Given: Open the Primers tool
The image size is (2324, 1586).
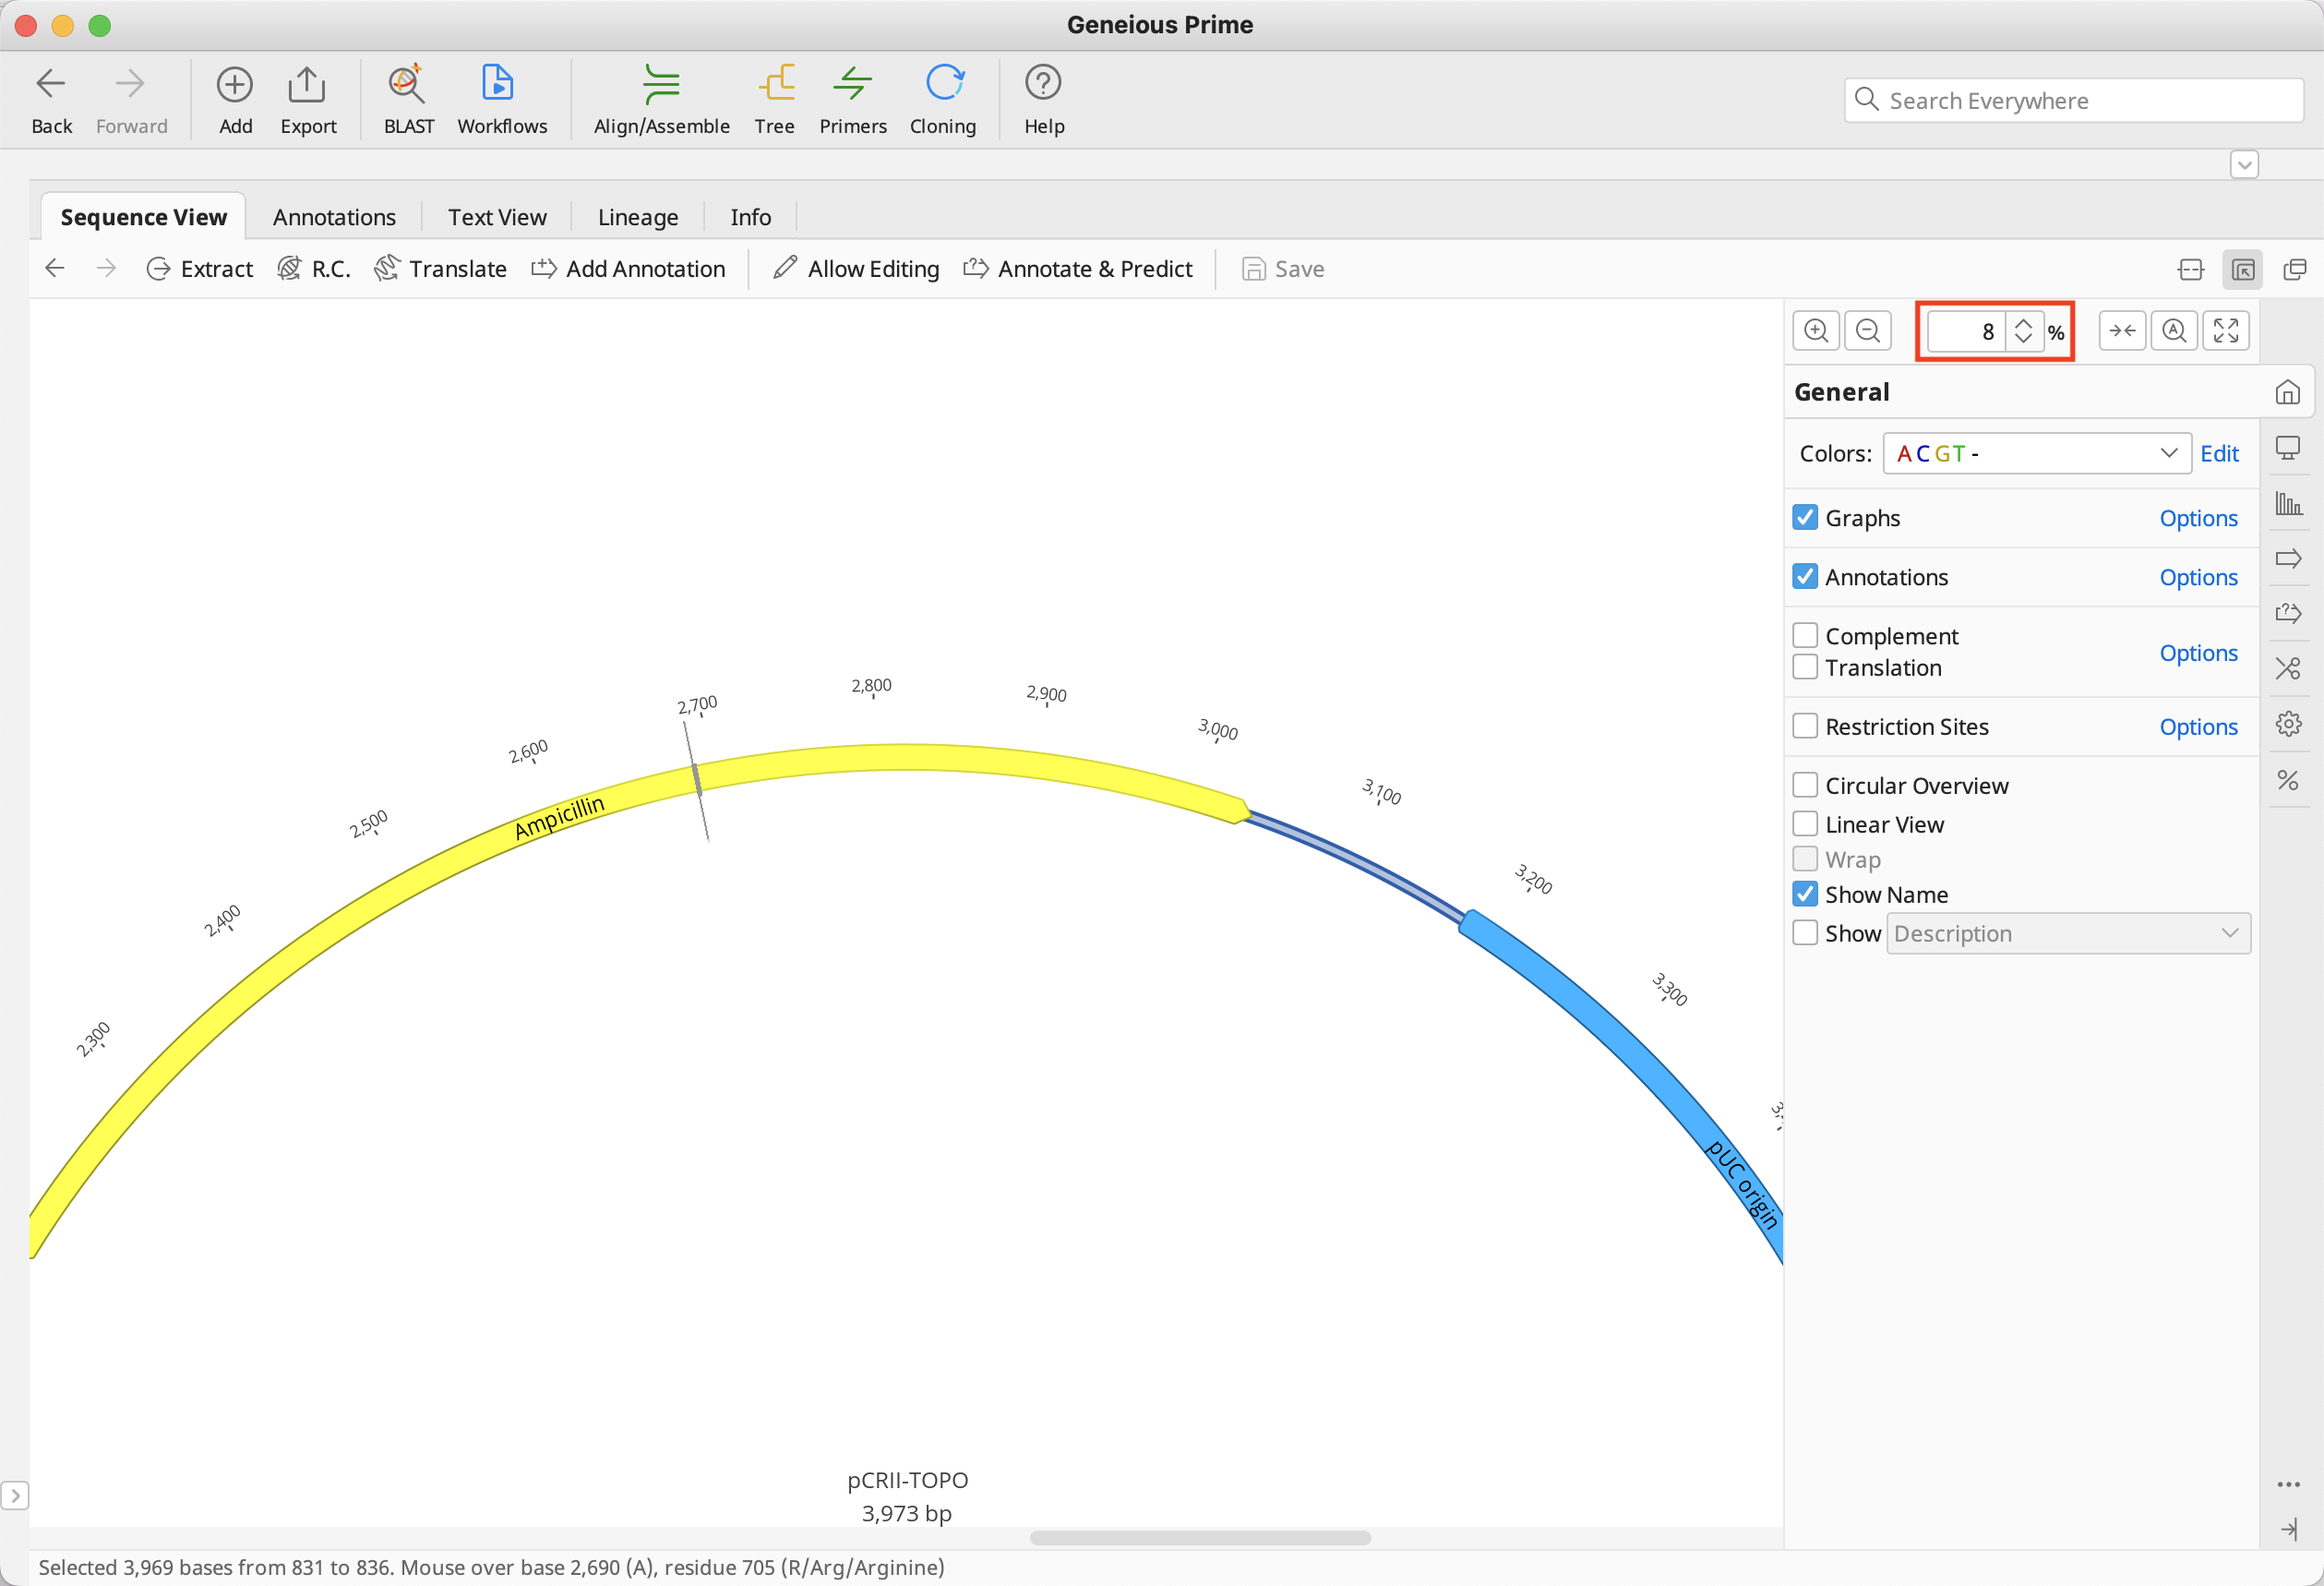Looking at the screenshot, I should click(852, 86).
